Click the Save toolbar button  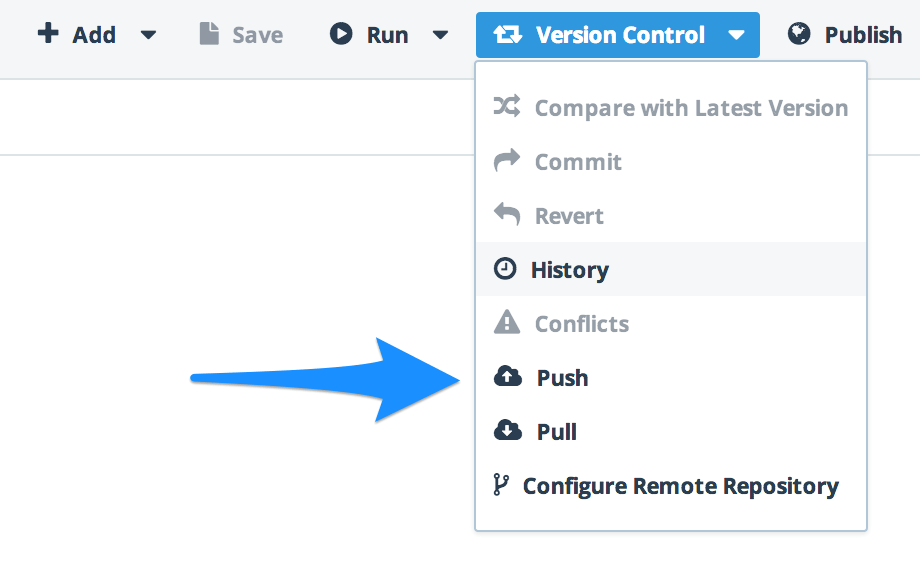(x=241, y=35)
